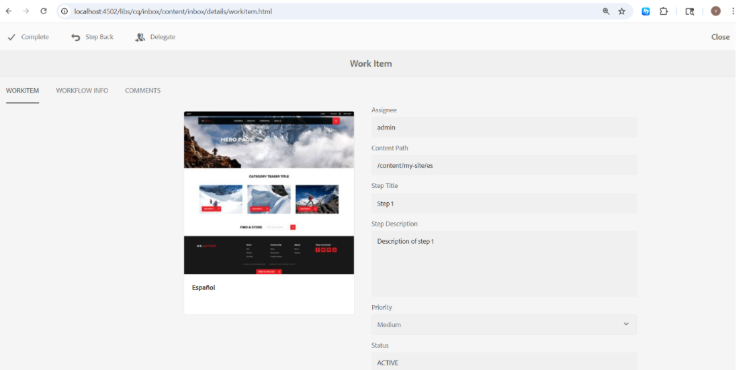Click the Priority label
This screenshot has width=736, height=370.
382,308
